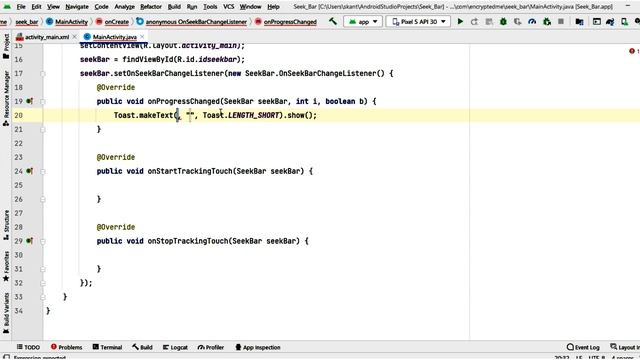Open the Terminal tool window

[107, 347]
